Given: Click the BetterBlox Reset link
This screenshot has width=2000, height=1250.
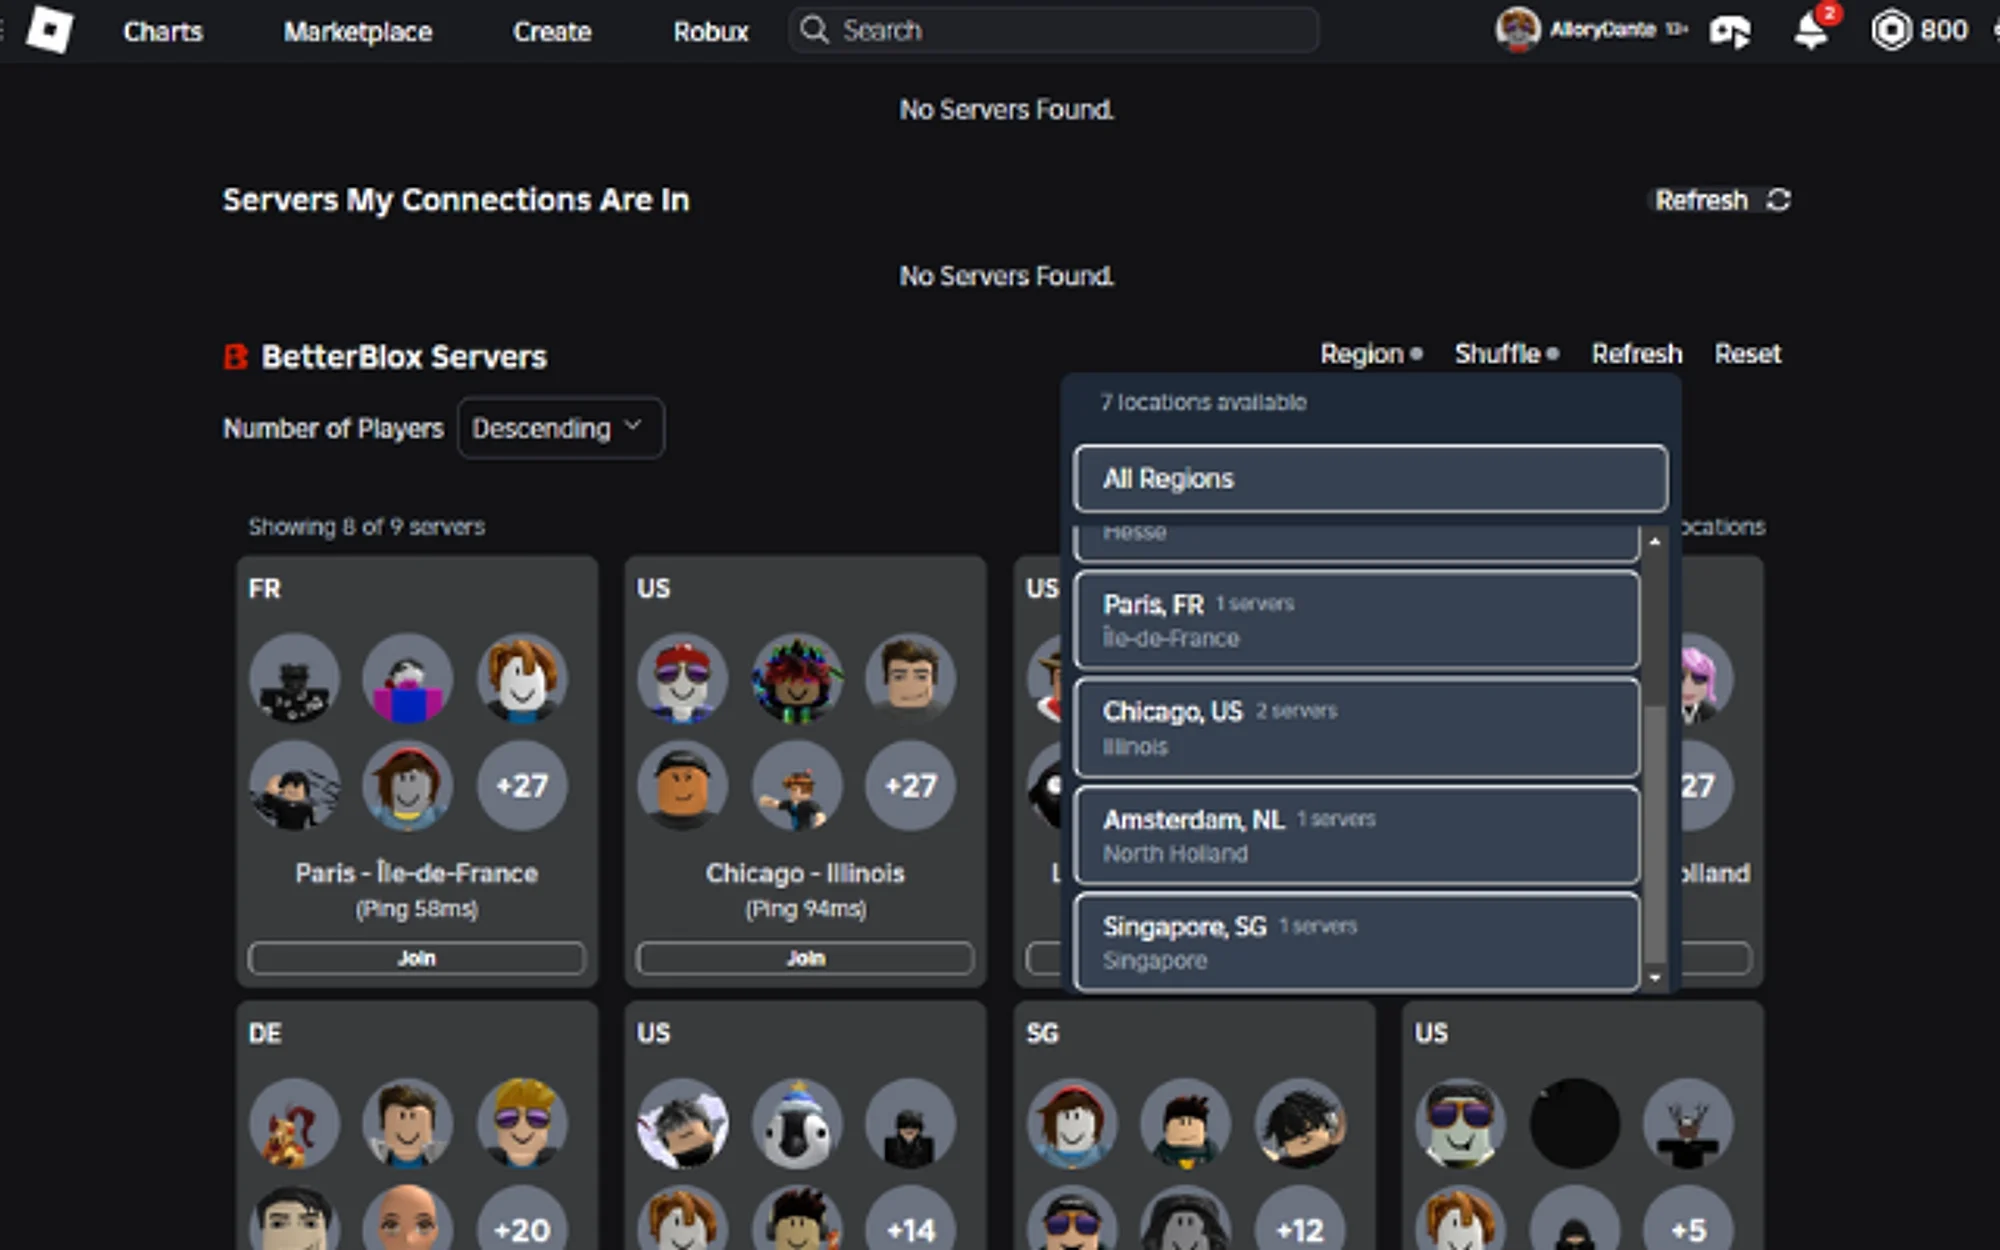Looking at the screenshot, I should [x=1747, y=354].
